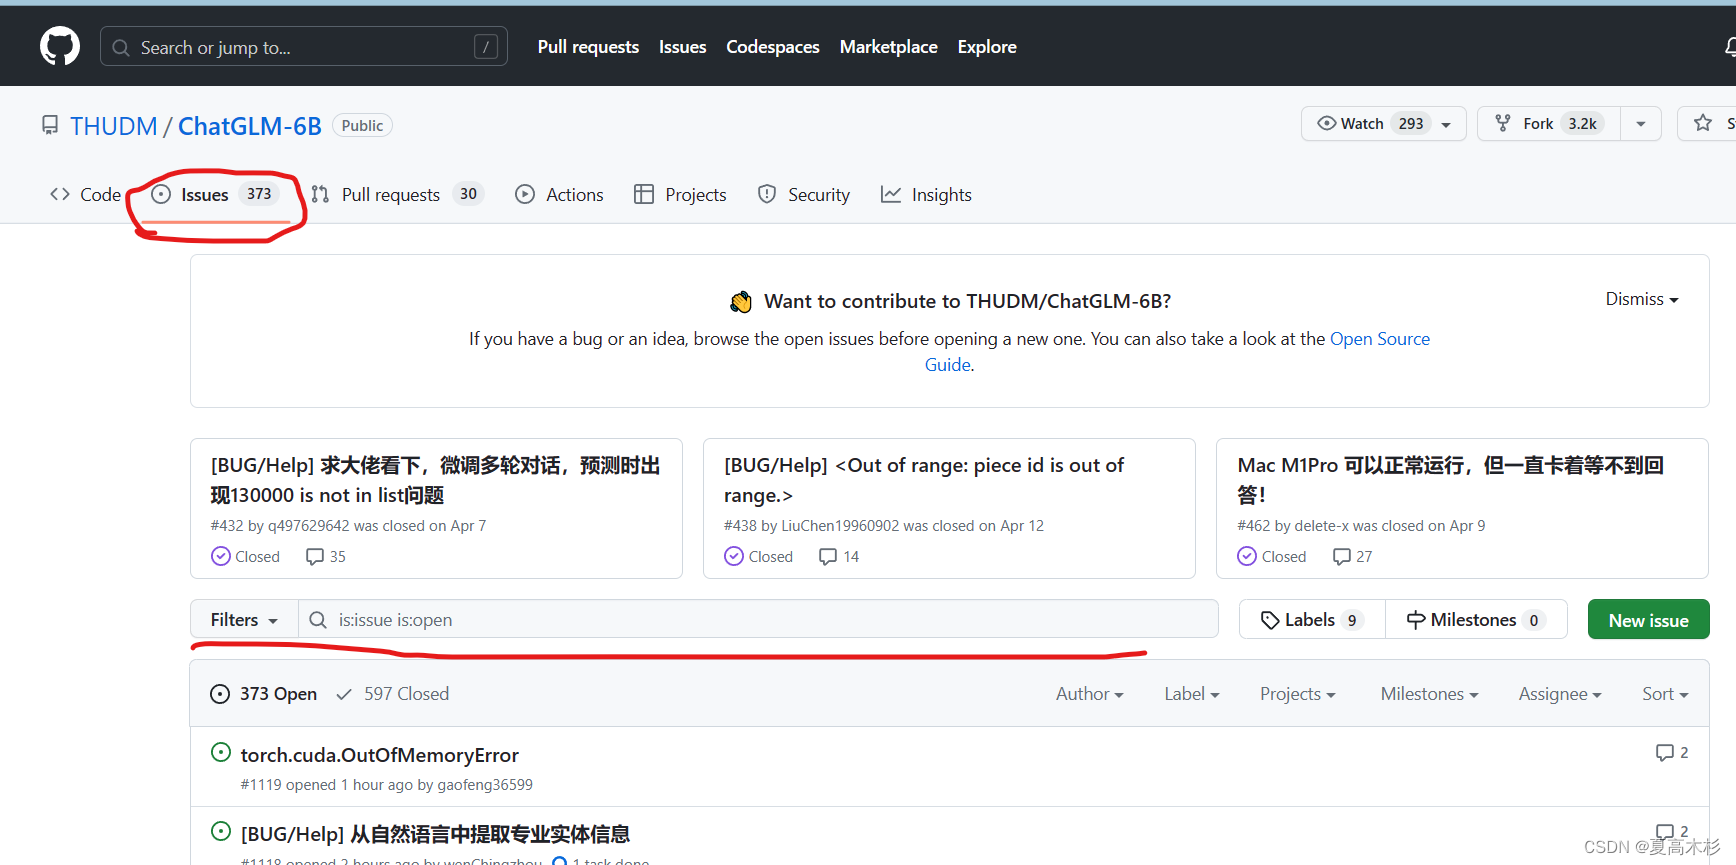Viewport: 1736px width, 865px height.
Task: Open issue 从自然语言中提取专业实体信息
Action: pyautogui.click(x=435, y=834)
